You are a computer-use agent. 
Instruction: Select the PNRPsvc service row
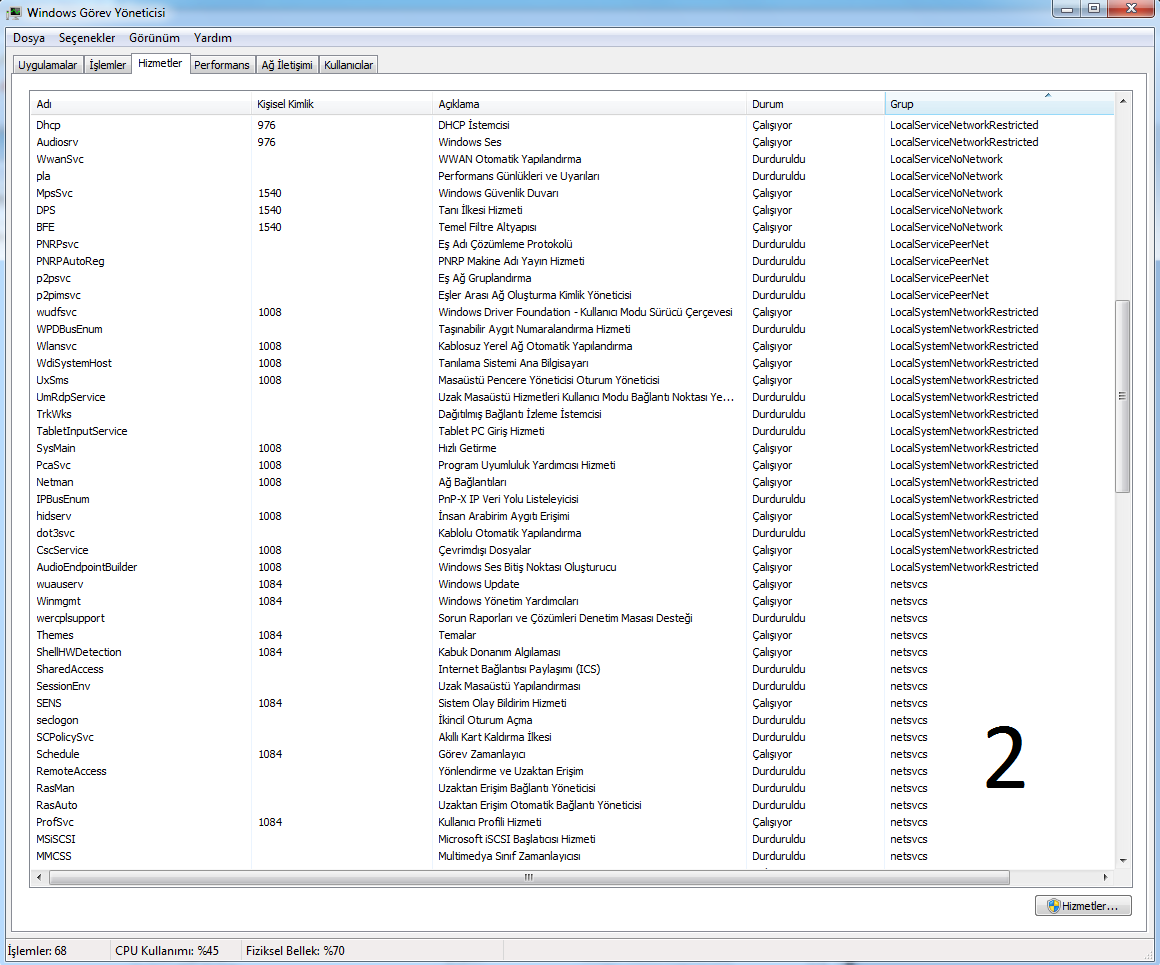tap(572, 244)
